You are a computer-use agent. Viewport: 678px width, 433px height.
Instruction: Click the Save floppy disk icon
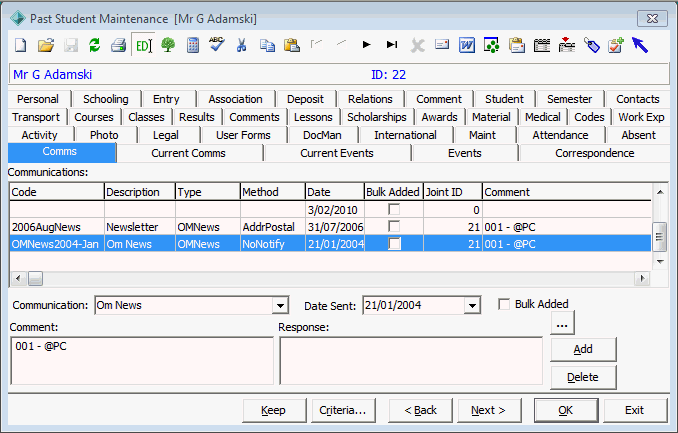point(70,45)
